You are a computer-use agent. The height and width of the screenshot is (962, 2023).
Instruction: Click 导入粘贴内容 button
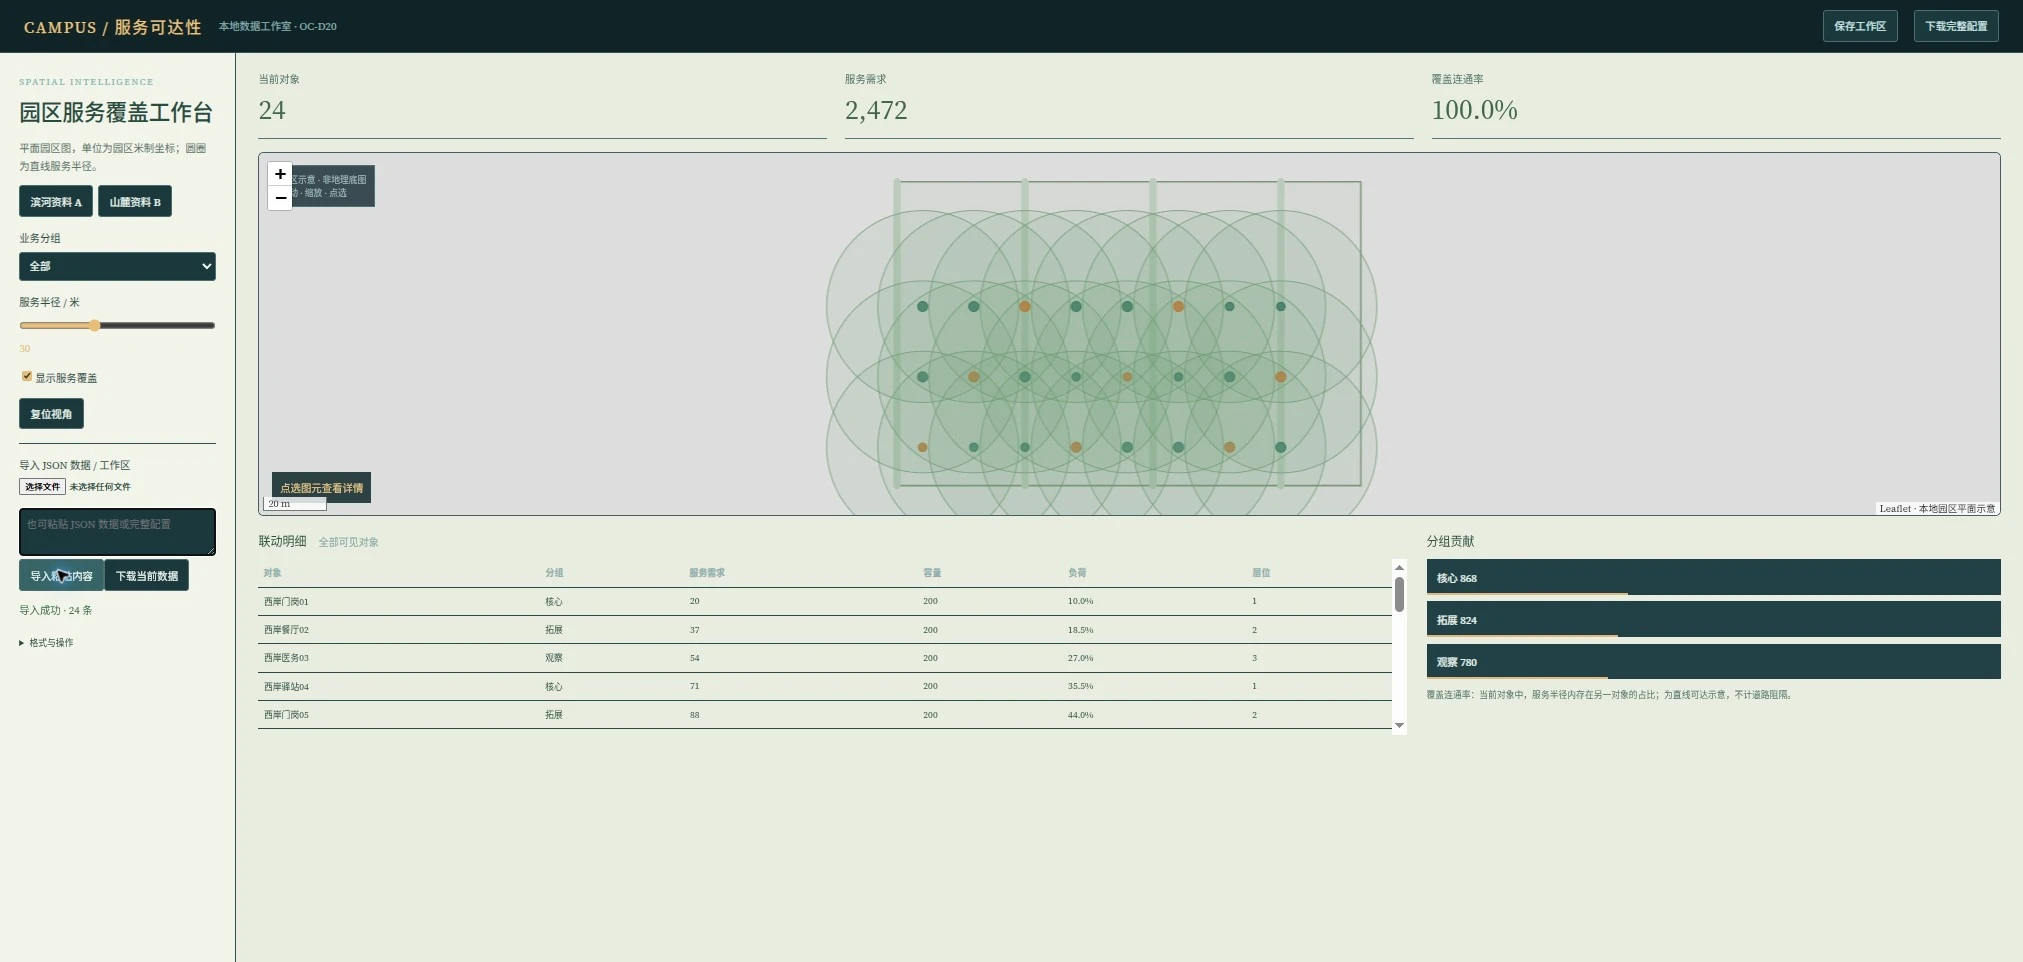tap(61, 575)
